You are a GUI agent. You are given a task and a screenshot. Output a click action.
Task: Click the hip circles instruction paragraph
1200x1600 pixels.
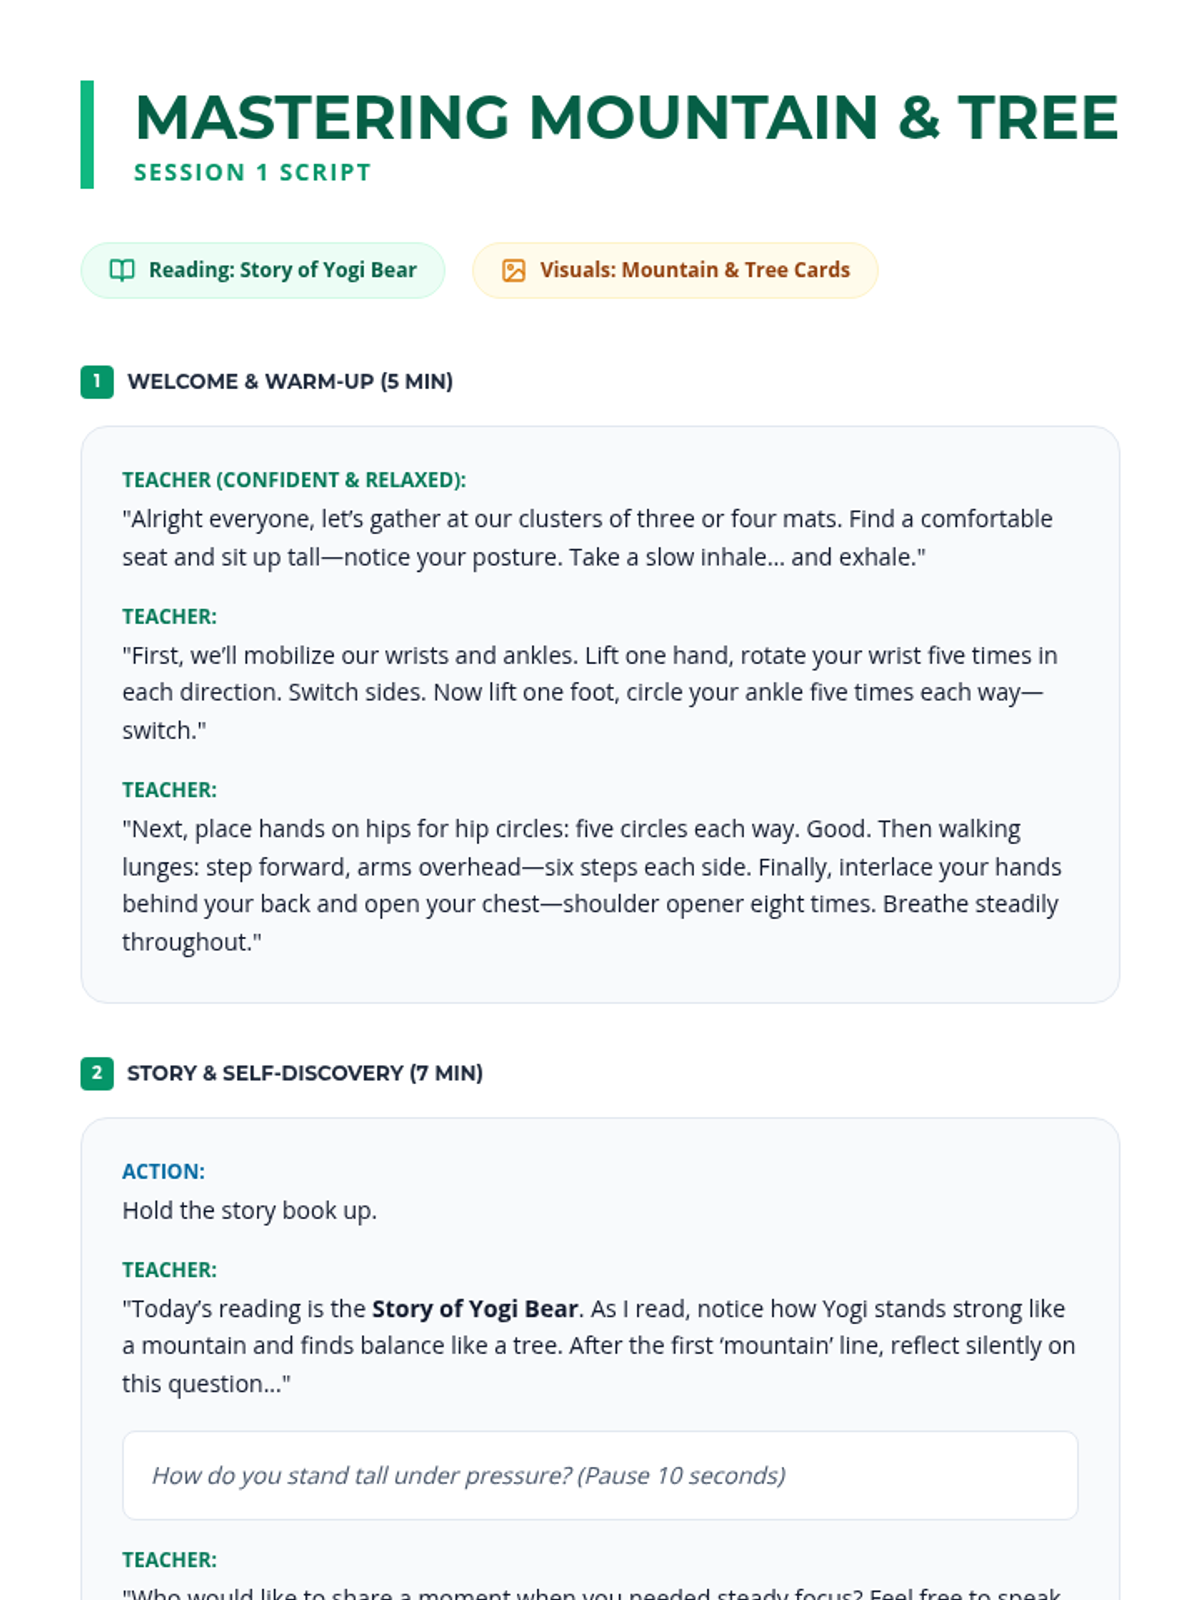tap(592, 885)
